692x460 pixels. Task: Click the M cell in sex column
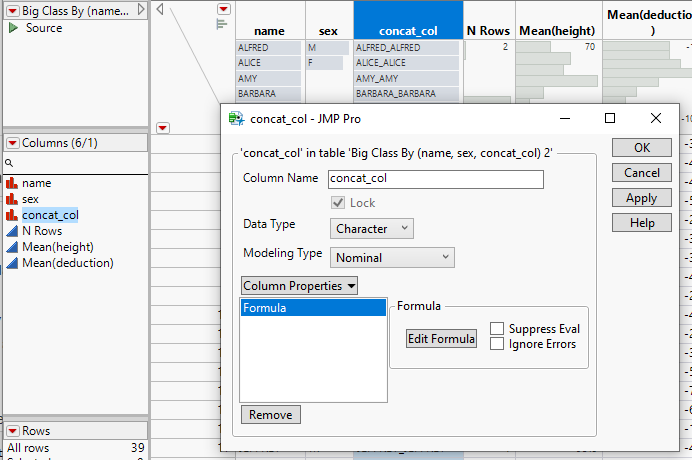point(328,47)
